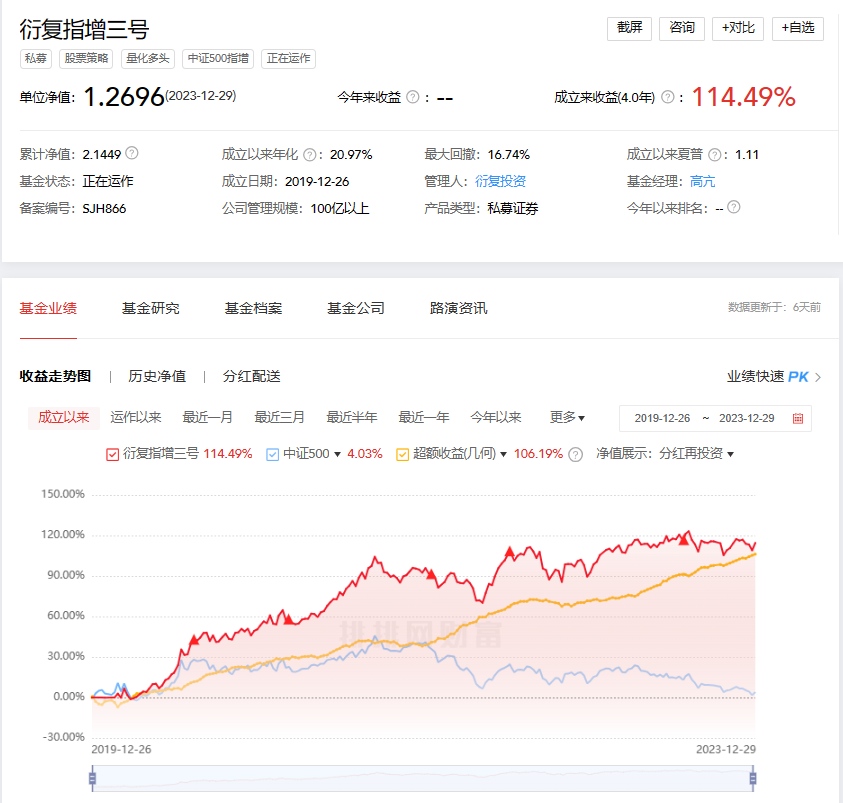Click start date 2019-12-26 in date field

(662, 418)
